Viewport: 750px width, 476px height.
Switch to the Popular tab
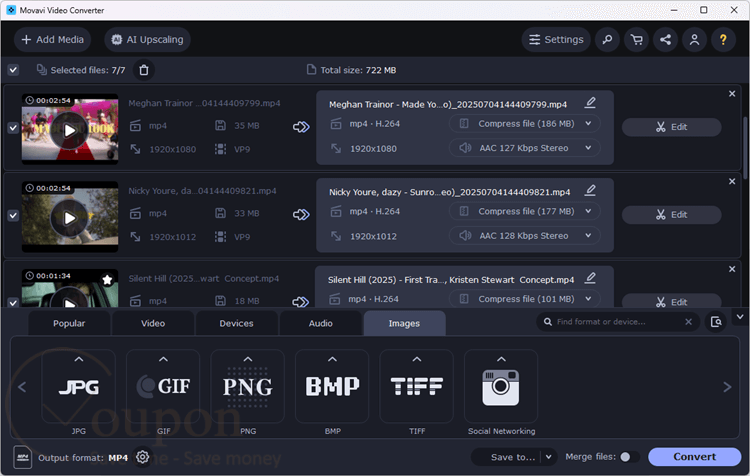[69, 323]
